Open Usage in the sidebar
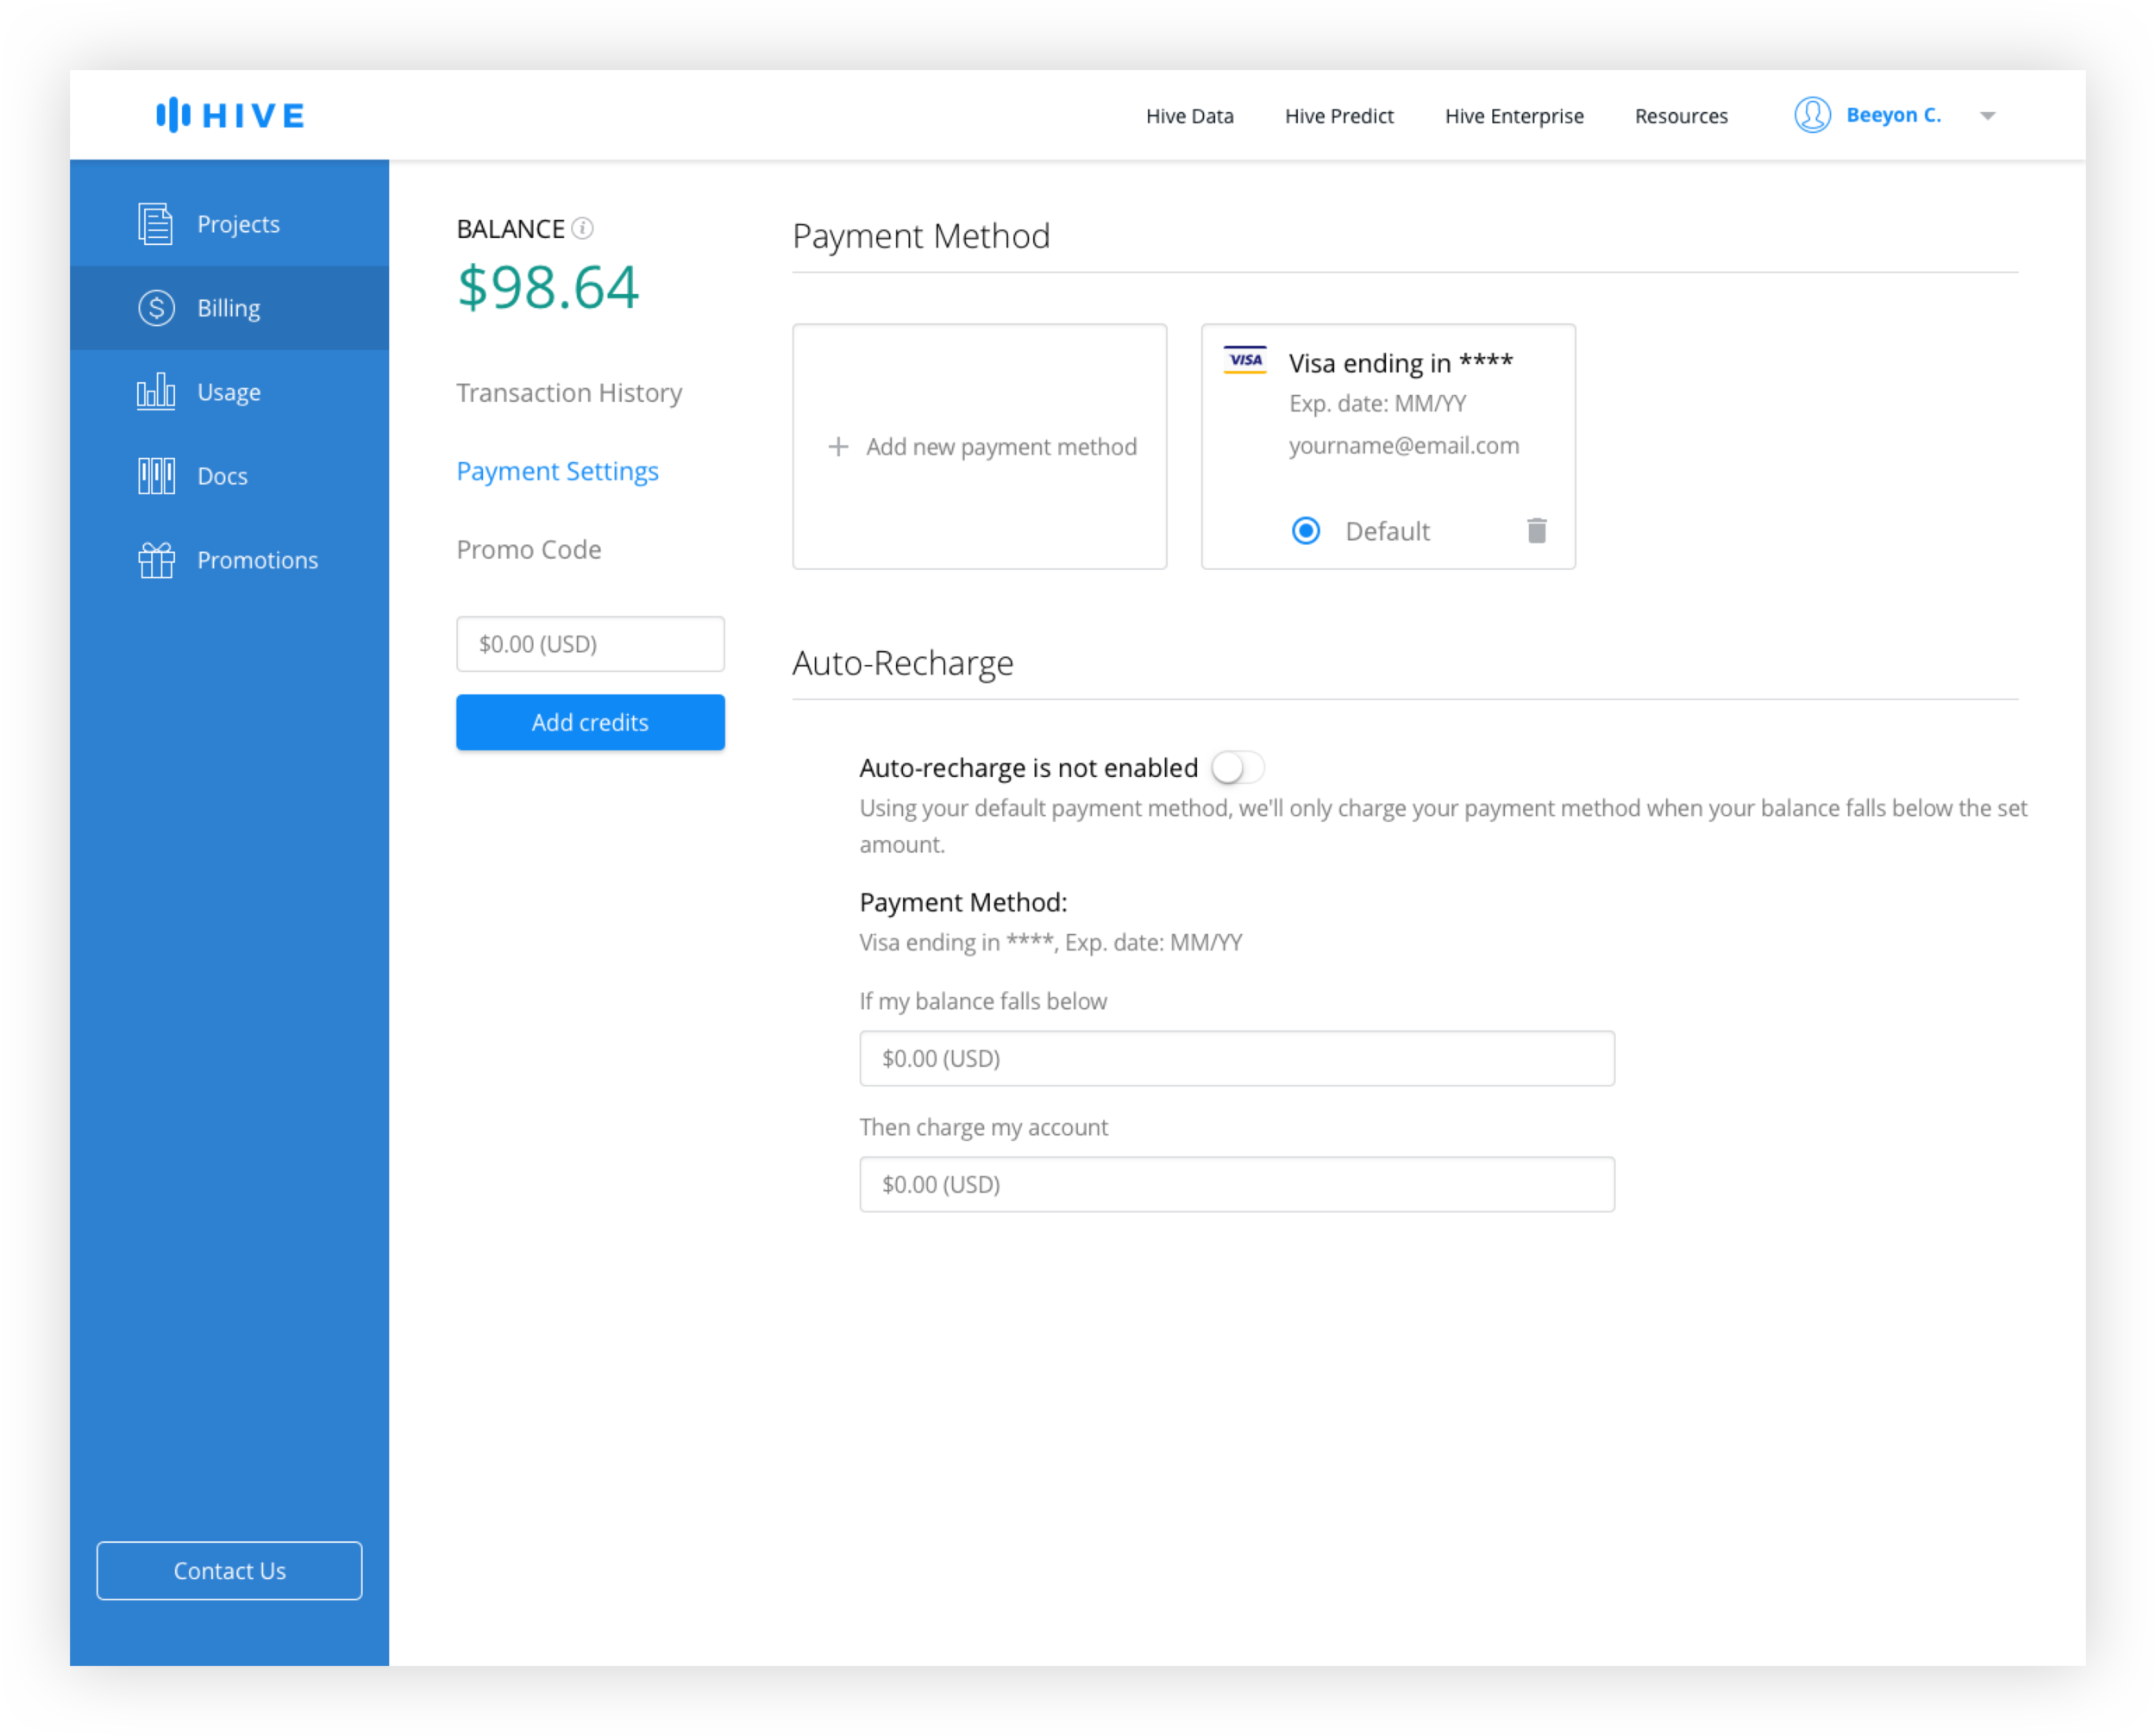Image resolution: width=2156 pixels, height=1736 pixels. (x=229, y=392)
